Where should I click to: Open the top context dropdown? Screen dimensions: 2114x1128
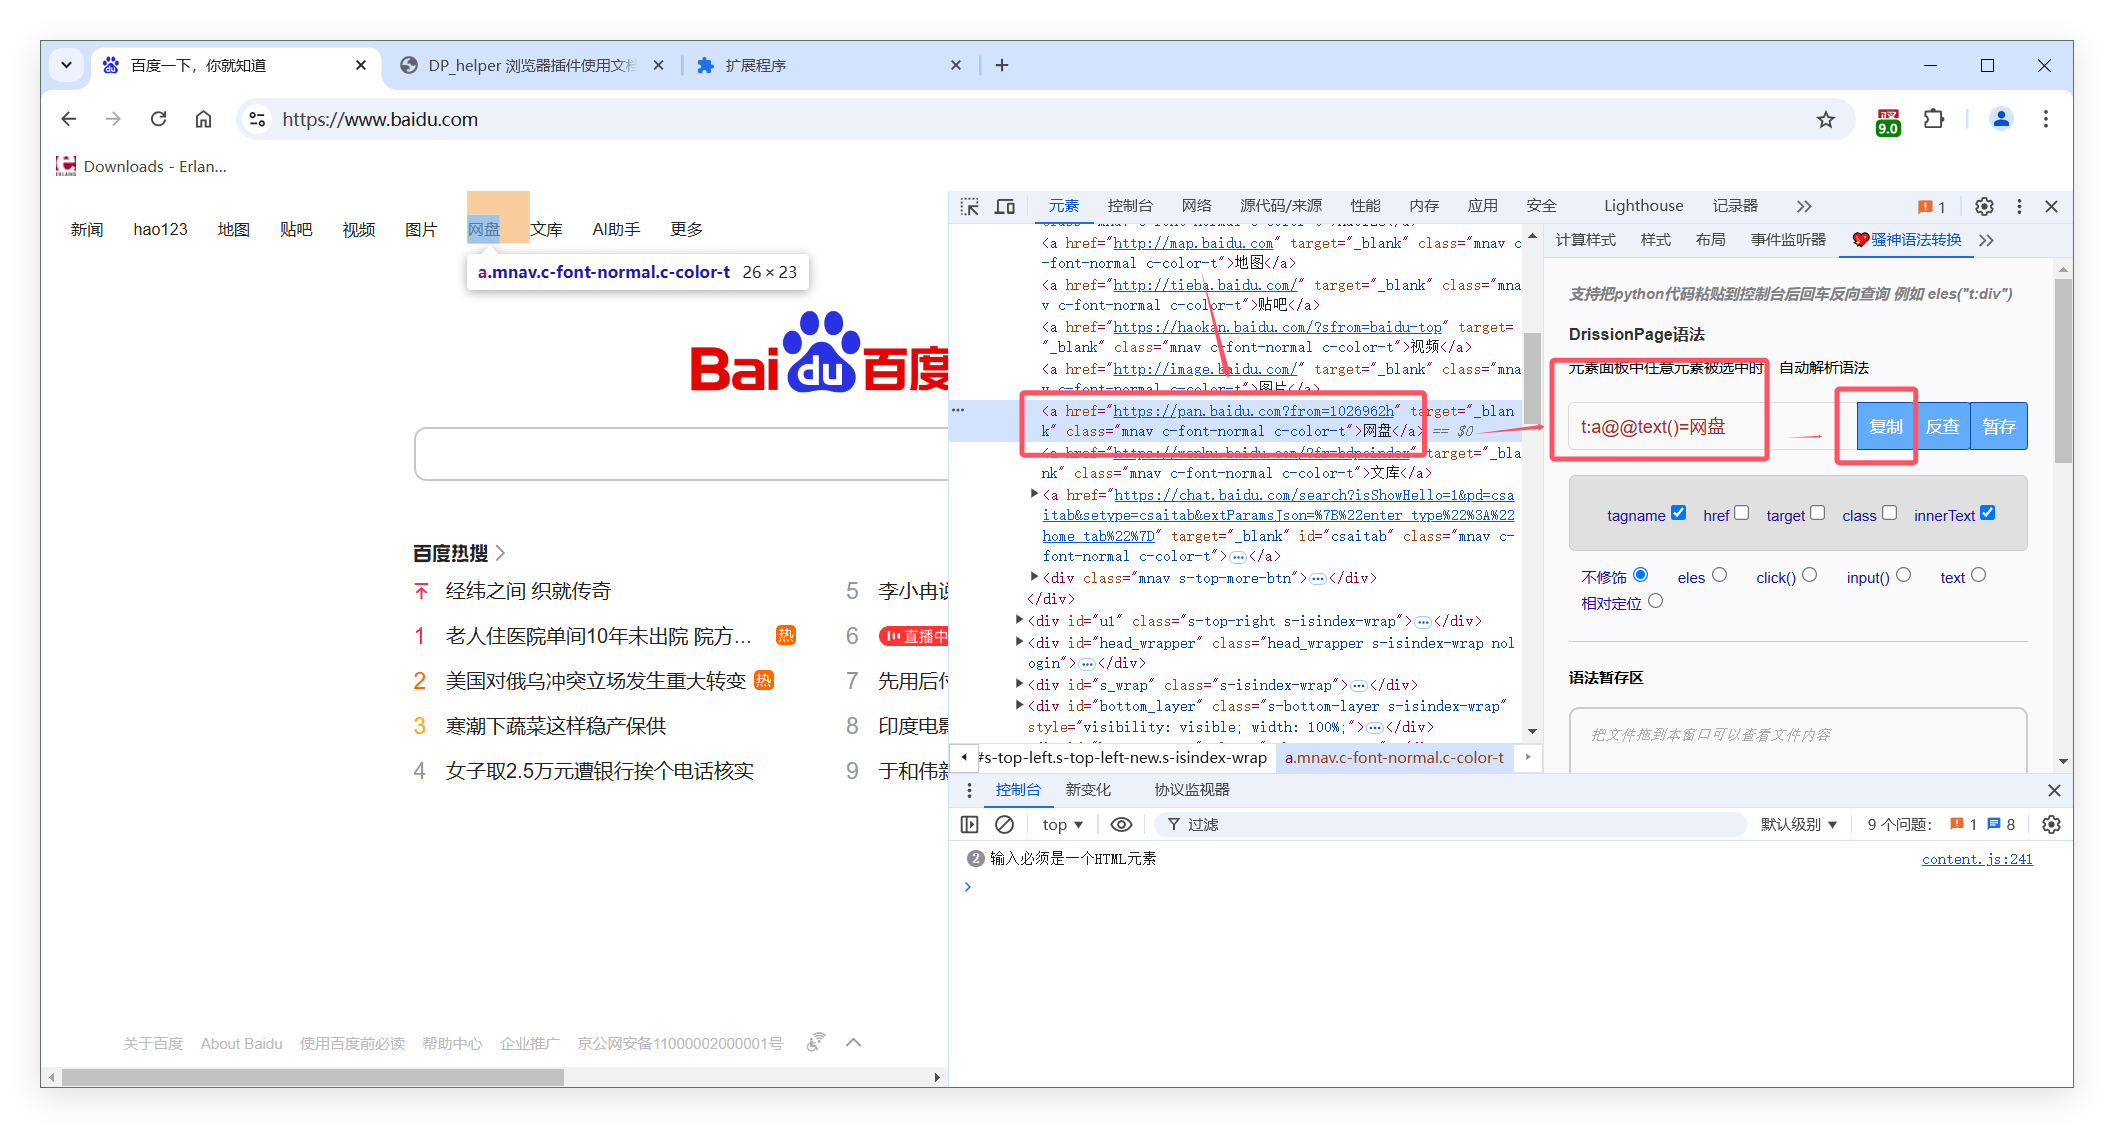(x=1062, y=824)
